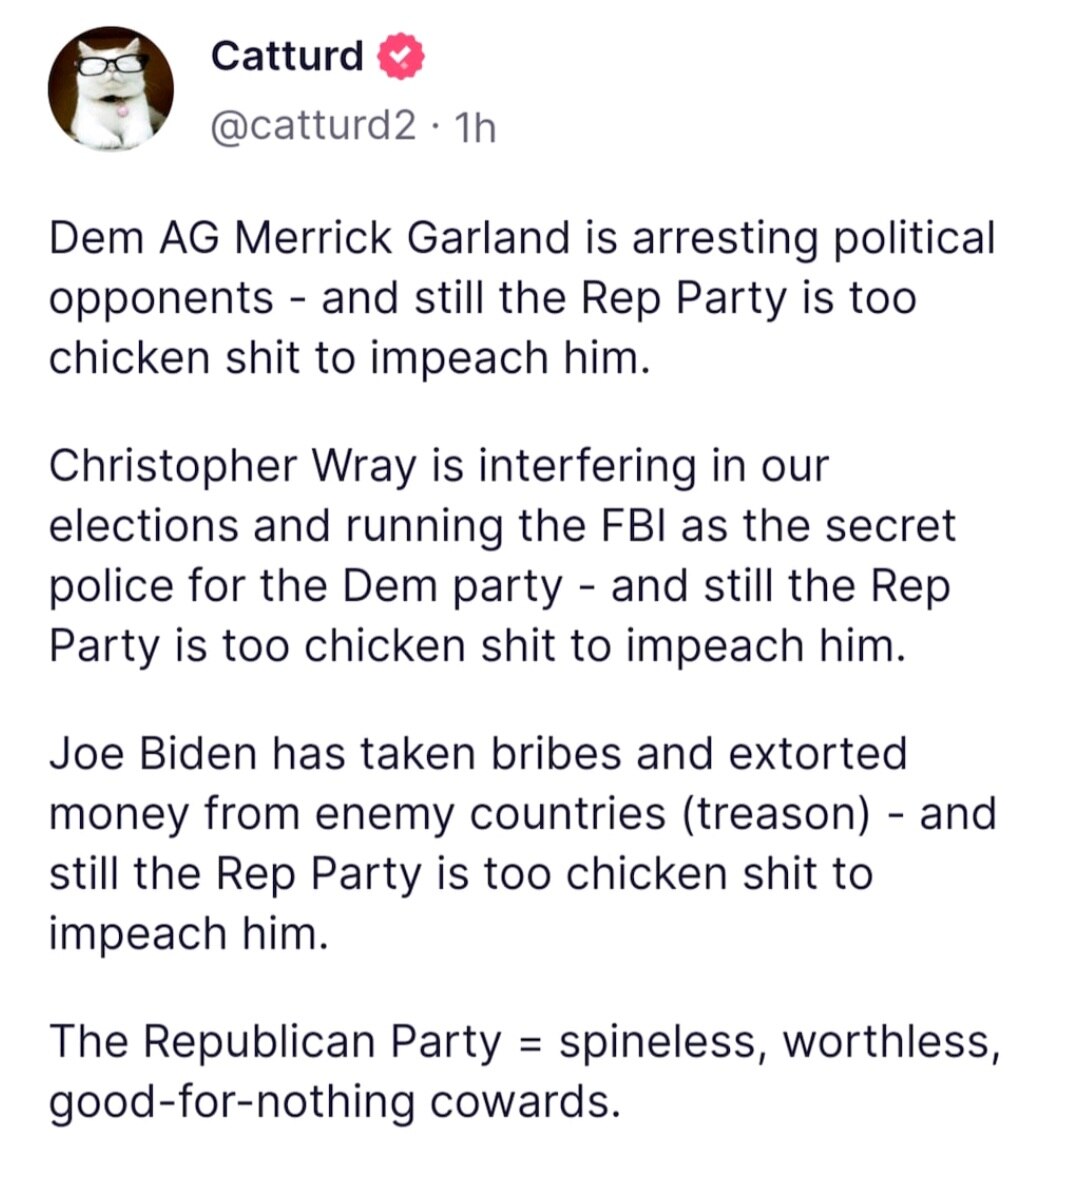Click the word money in third paragraph

coord(119,814)
